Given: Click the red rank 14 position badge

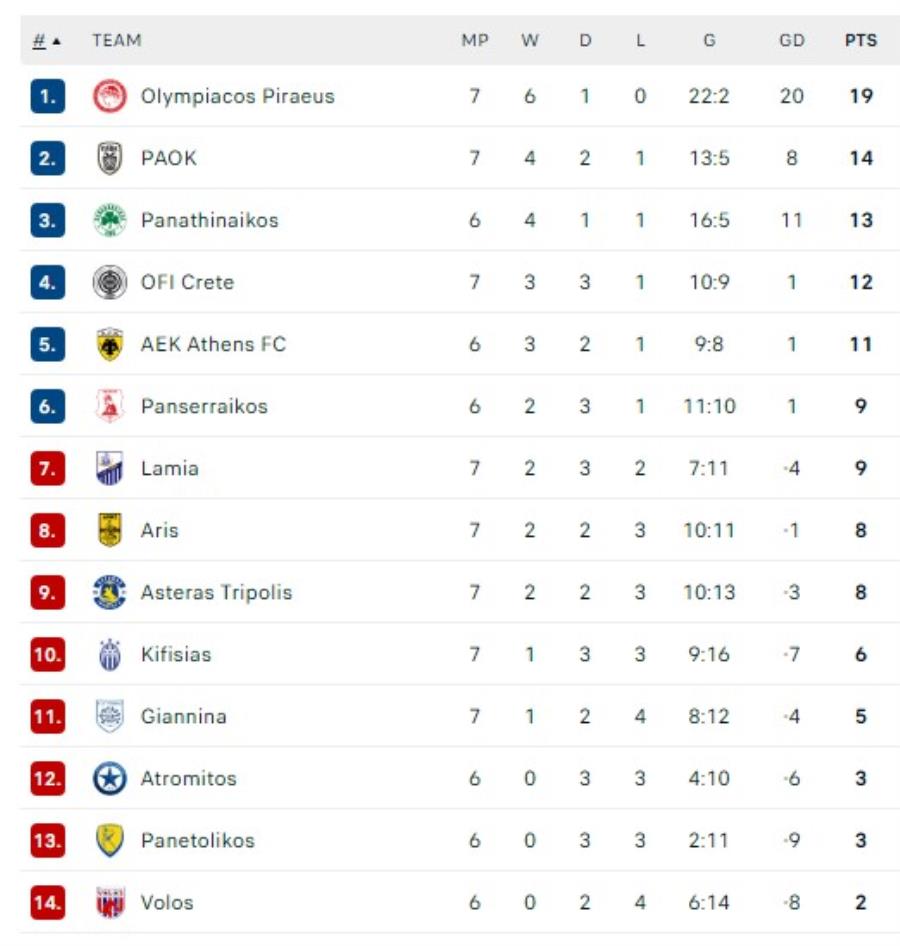Looking at the screenshot, I should coord(47,903).
